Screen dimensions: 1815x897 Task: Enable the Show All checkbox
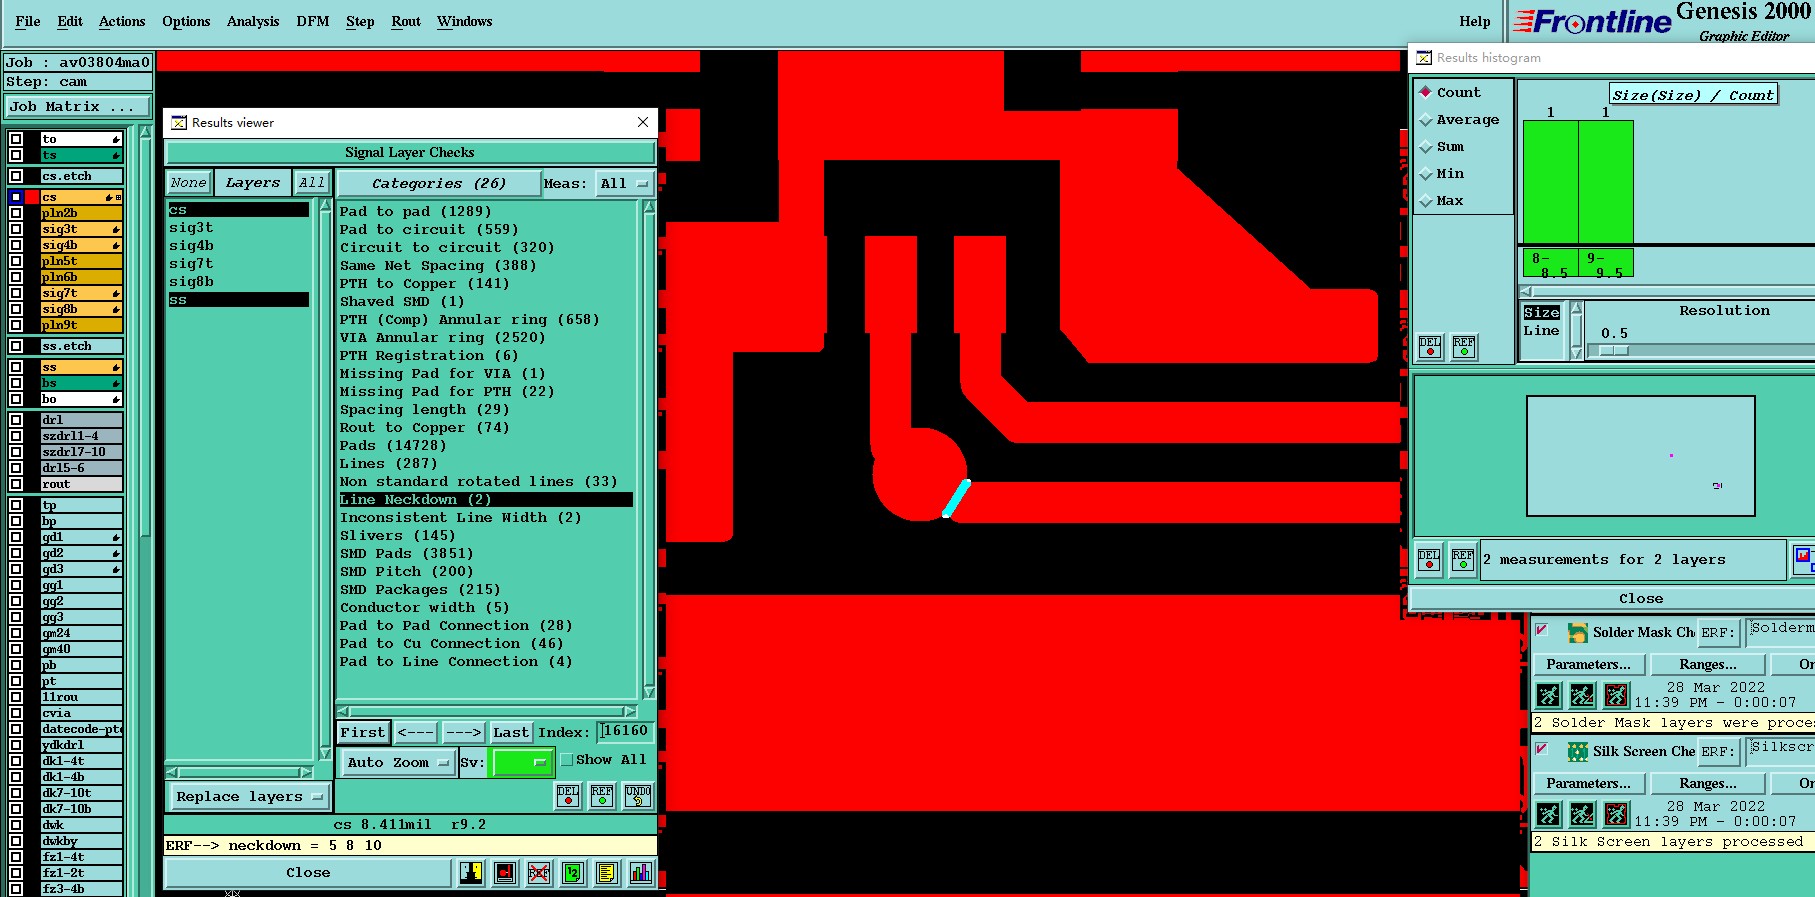point(567,760)
